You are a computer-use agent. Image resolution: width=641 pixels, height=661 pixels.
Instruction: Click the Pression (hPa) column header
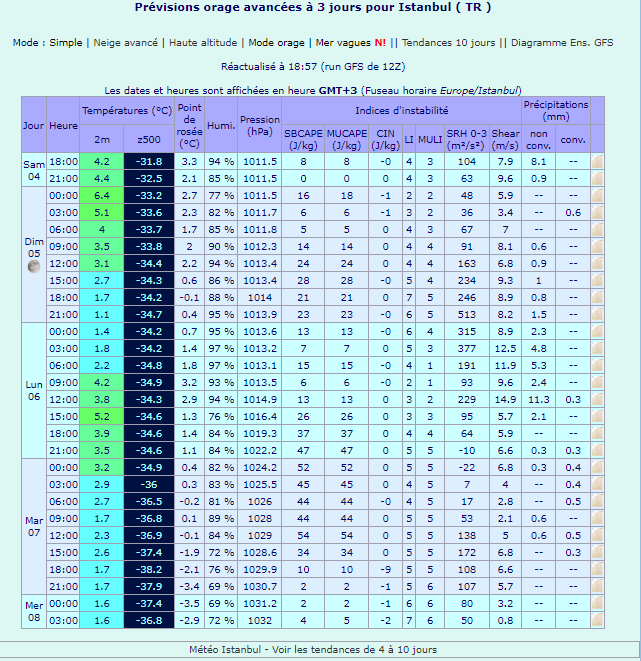pyautogui.click(x=260, y=125)
